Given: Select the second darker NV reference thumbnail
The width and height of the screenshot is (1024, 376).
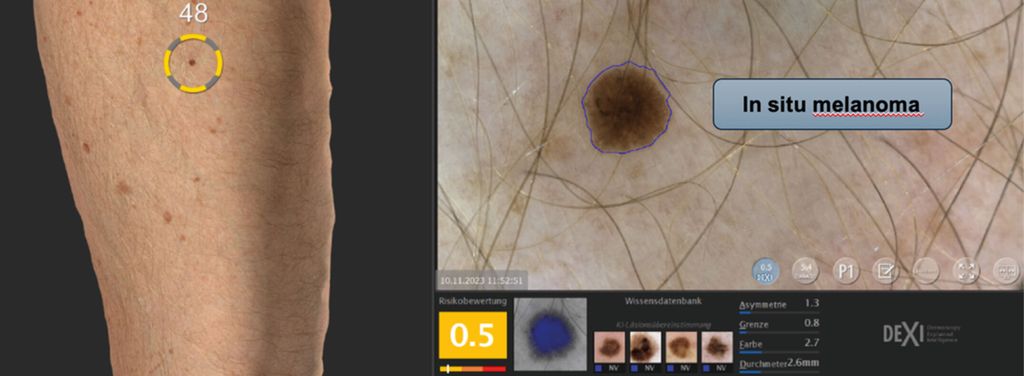Looking at the screenshot, I should (x=645, y=347).
